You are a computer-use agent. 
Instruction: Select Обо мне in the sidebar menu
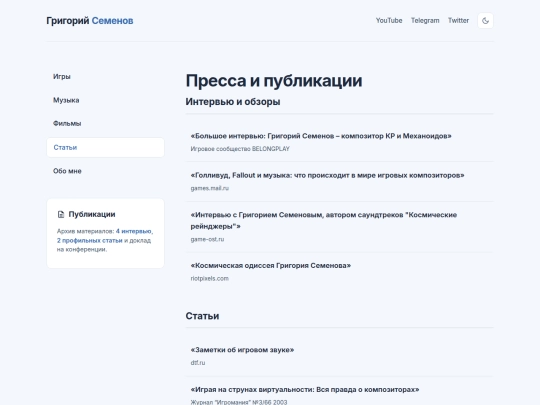tap(105, 171)
